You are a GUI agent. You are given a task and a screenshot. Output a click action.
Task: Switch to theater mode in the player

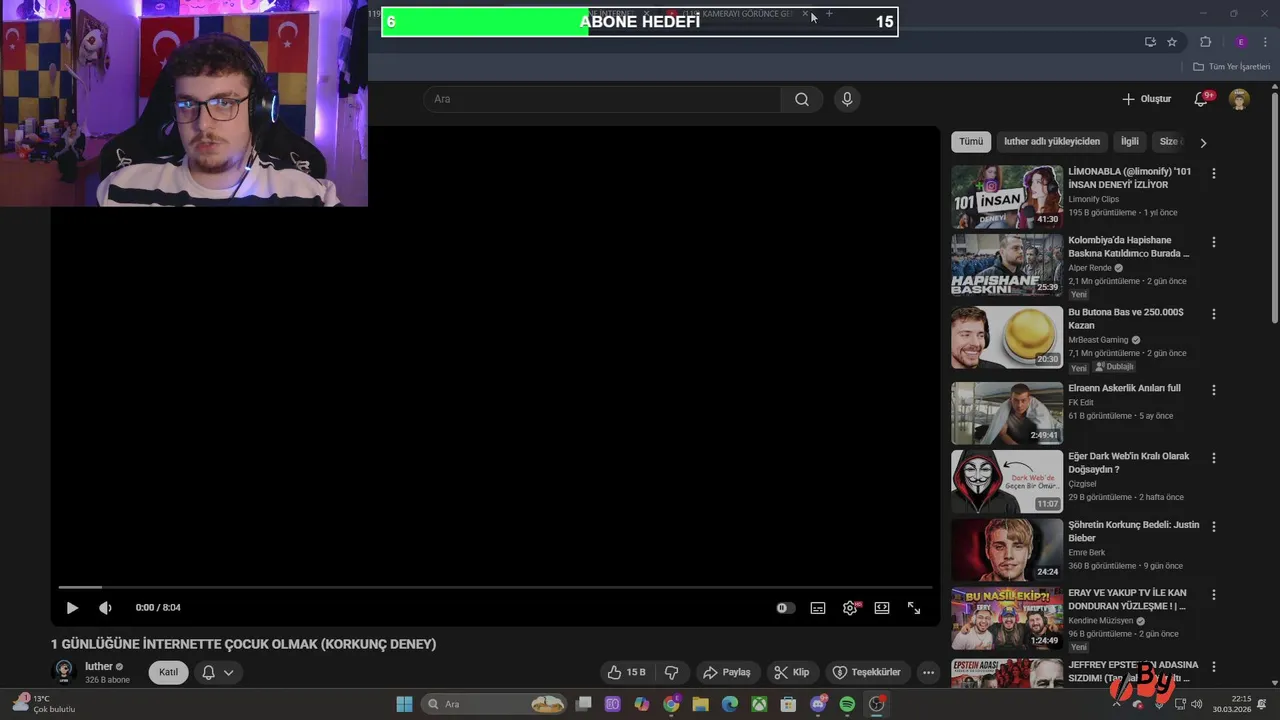[882, 608]
